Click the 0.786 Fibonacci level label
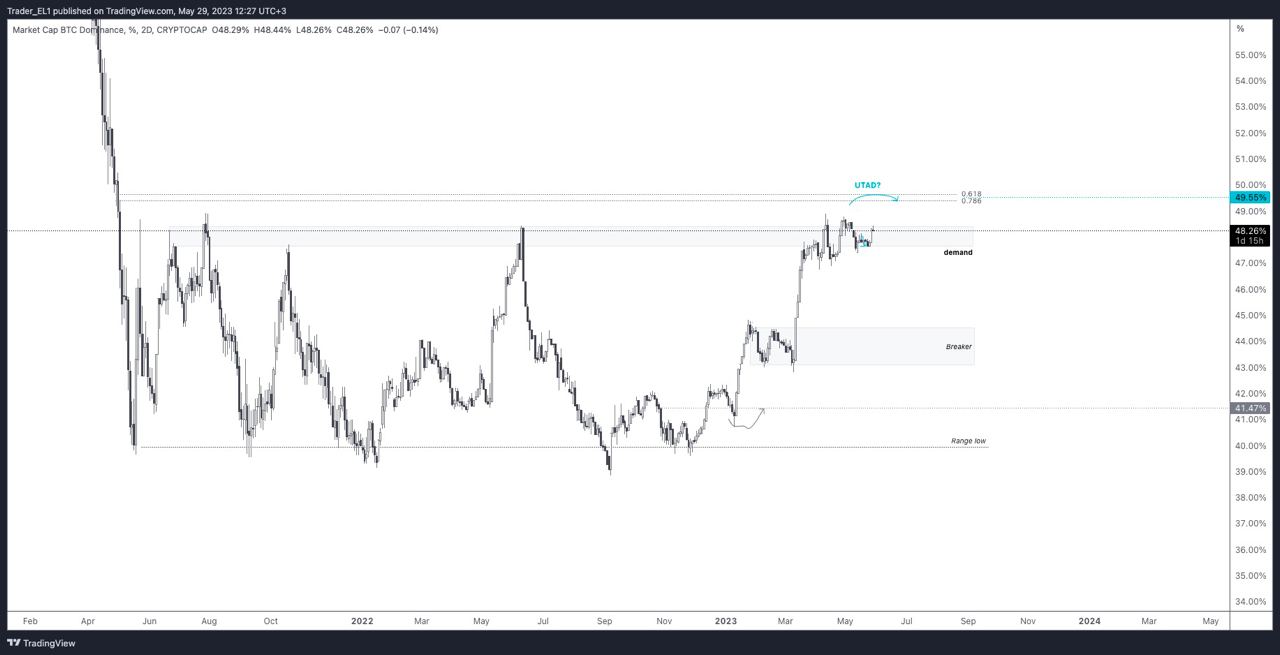Image resolution: width=1280 pixels, height=655 pixels. [x=970, y=201]
